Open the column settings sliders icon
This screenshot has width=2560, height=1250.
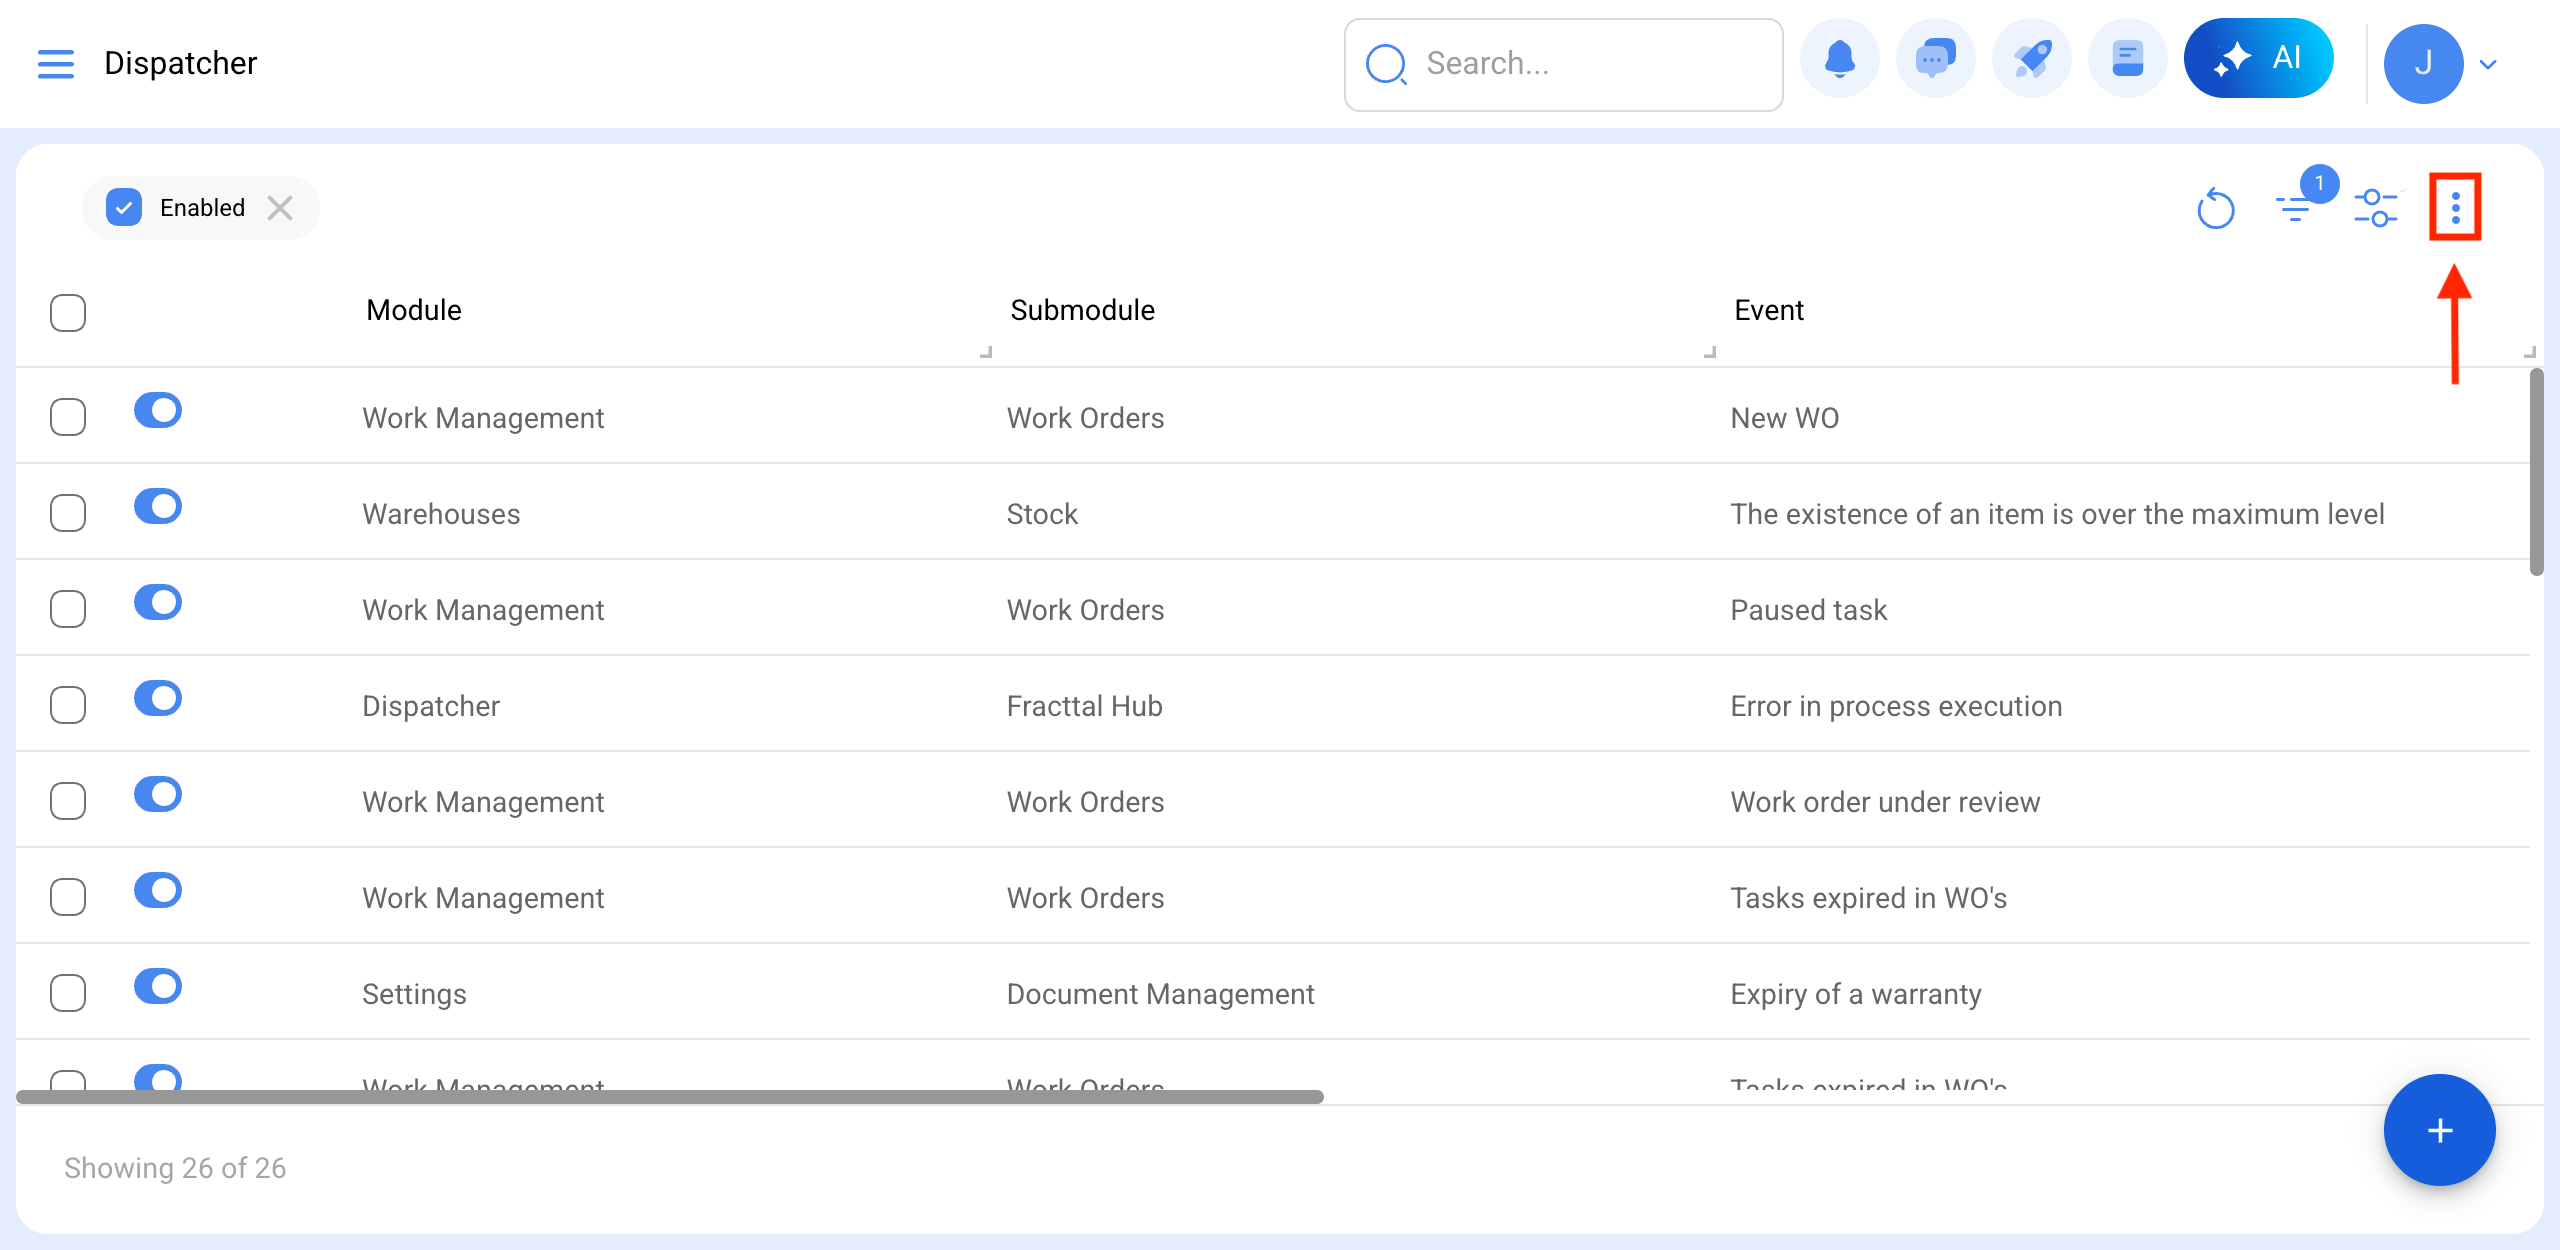(2376, 208)
